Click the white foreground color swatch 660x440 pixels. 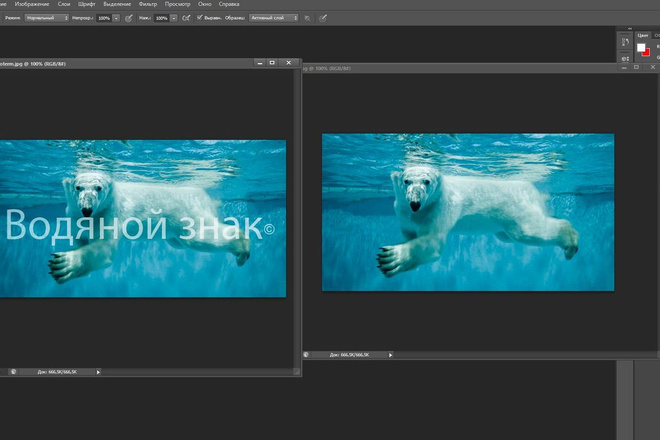[641, 47]
